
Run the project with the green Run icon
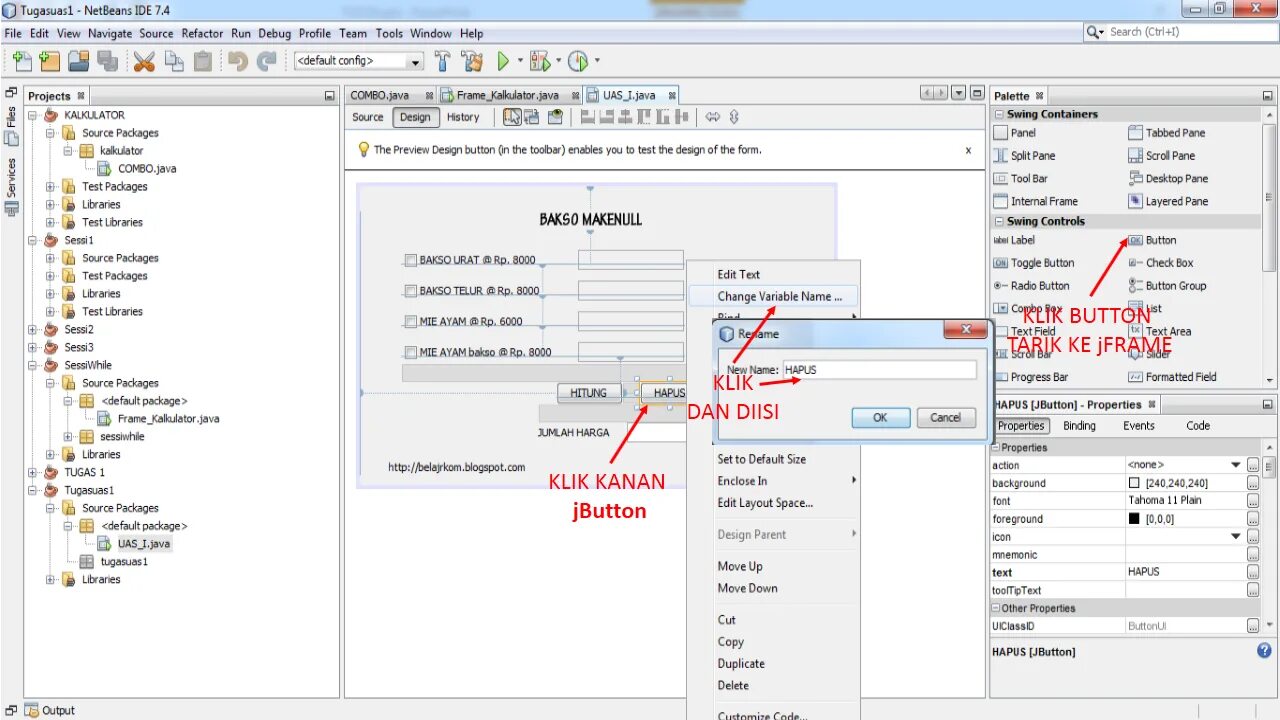coord(503,60)
